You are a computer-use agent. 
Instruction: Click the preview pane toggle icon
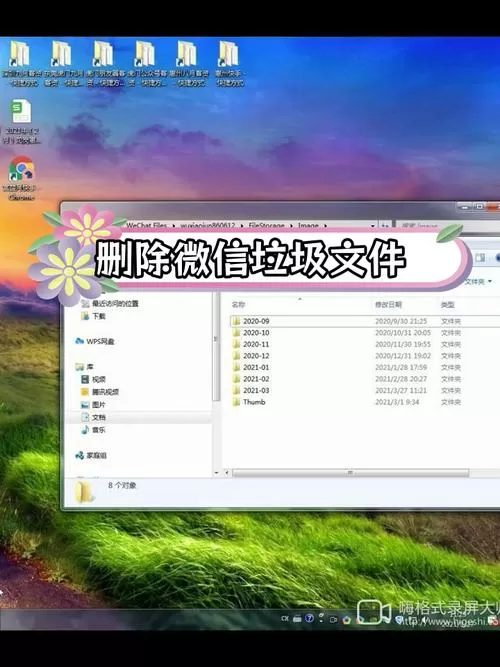[480, 258]
